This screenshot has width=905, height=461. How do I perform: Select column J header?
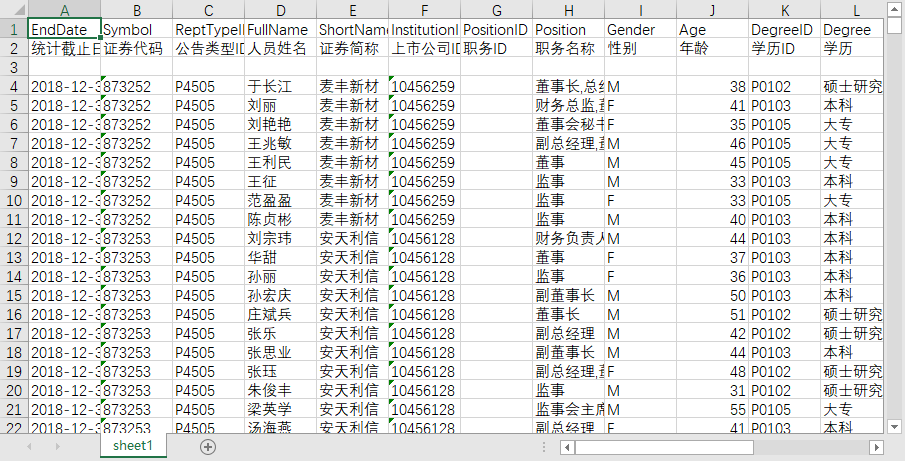coord(712,10)
